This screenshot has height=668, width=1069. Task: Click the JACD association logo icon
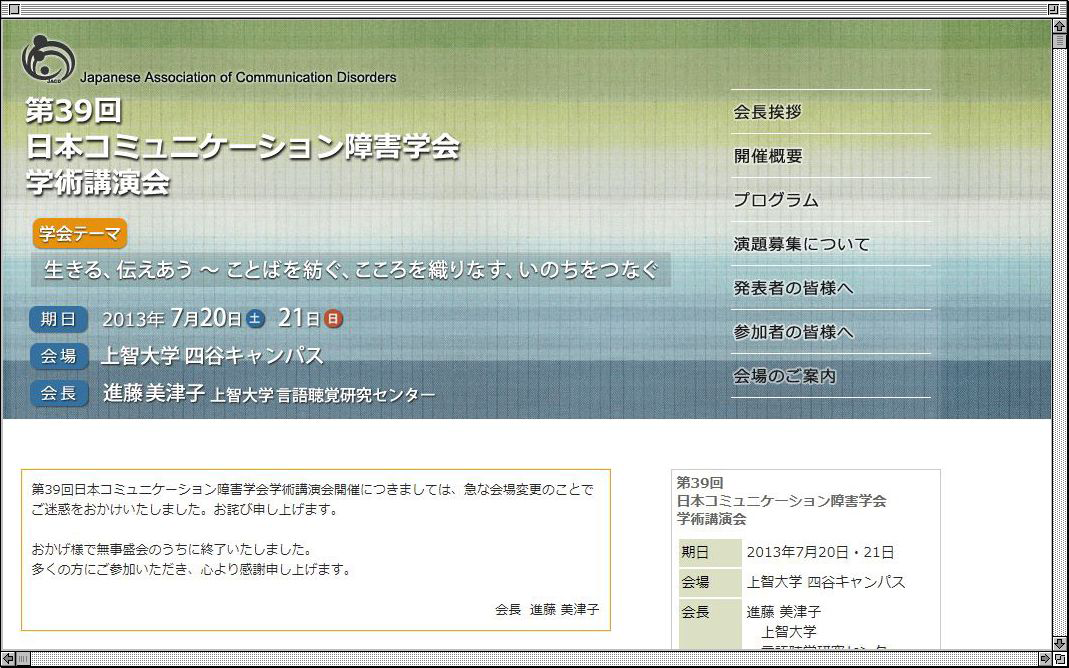tap(48, 58)
